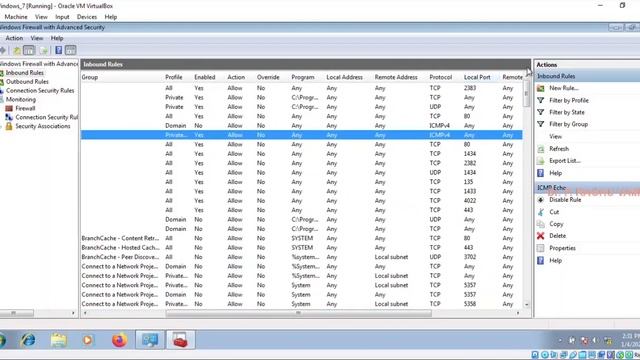Click the rules list scroll down arrow

point(527,304)
